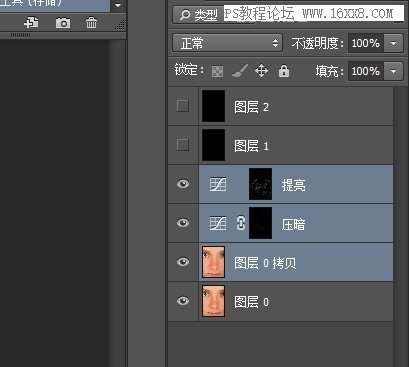409x367 pixels.
Task: Click the layer filter search type icon
Action: point(184,15)
